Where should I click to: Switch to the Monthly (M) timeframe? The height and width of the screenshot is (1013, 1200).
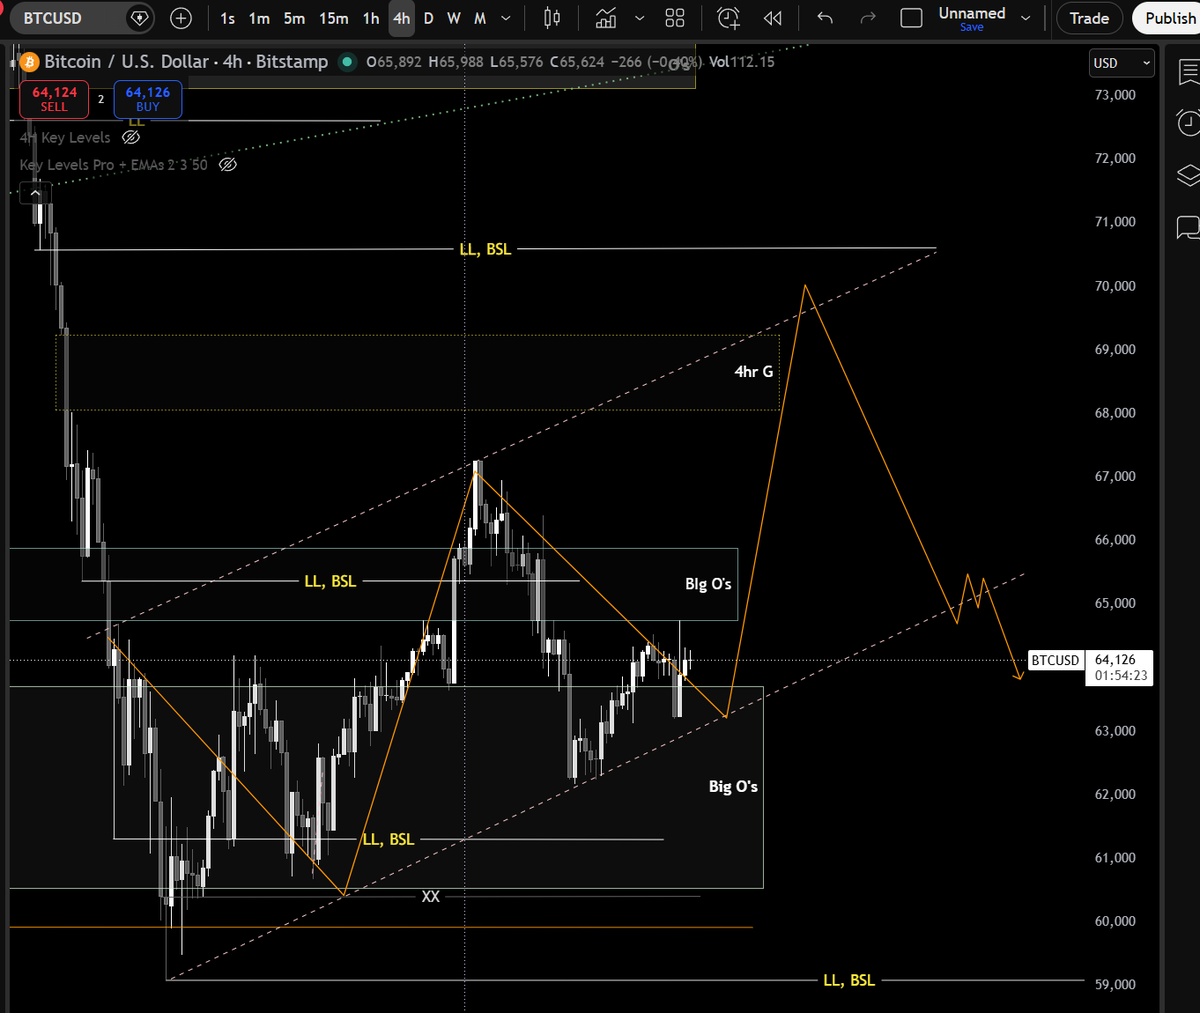(x=480, y=18)
